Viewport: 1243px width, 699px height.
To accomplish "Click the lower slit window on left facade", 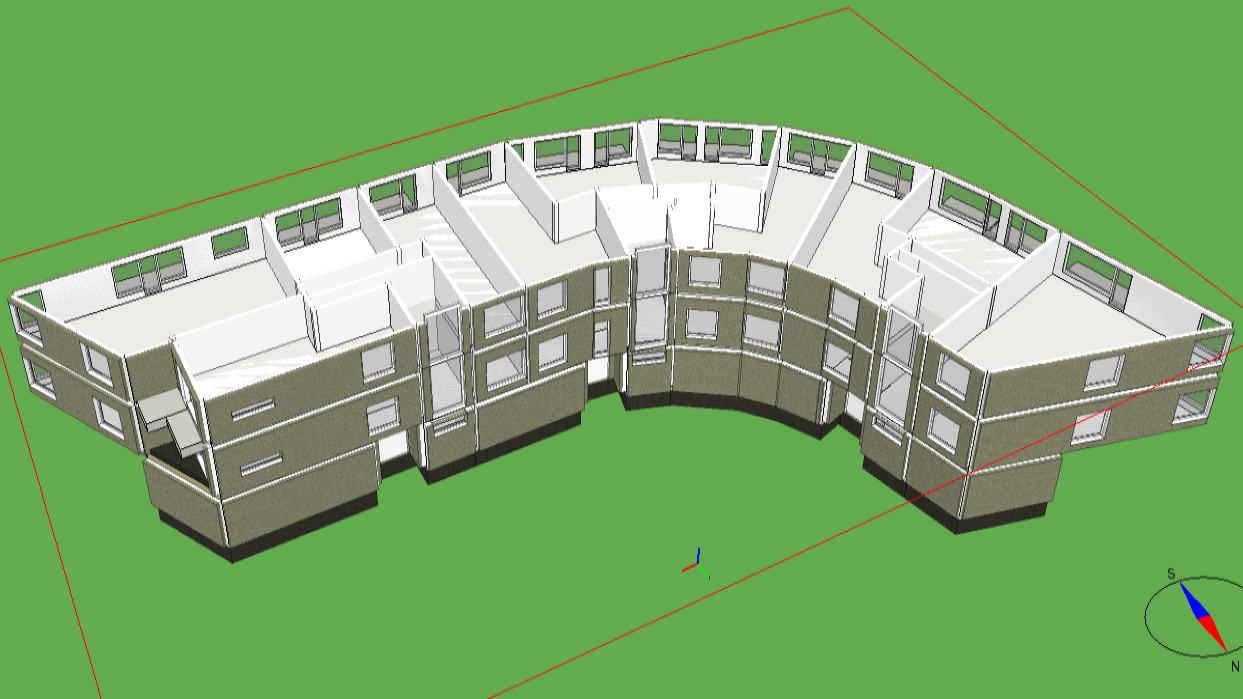I will click(x=260, y=463).
